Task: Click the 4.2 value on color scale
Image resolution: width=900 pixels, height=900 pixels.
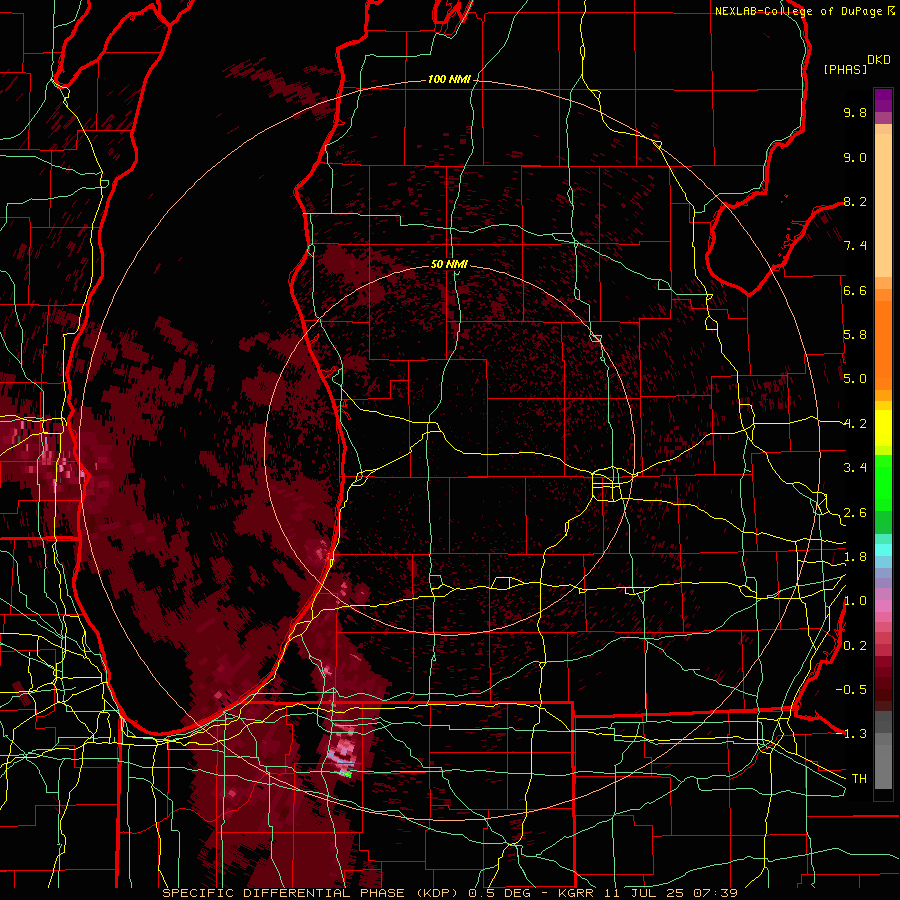Action: point(855,424)
